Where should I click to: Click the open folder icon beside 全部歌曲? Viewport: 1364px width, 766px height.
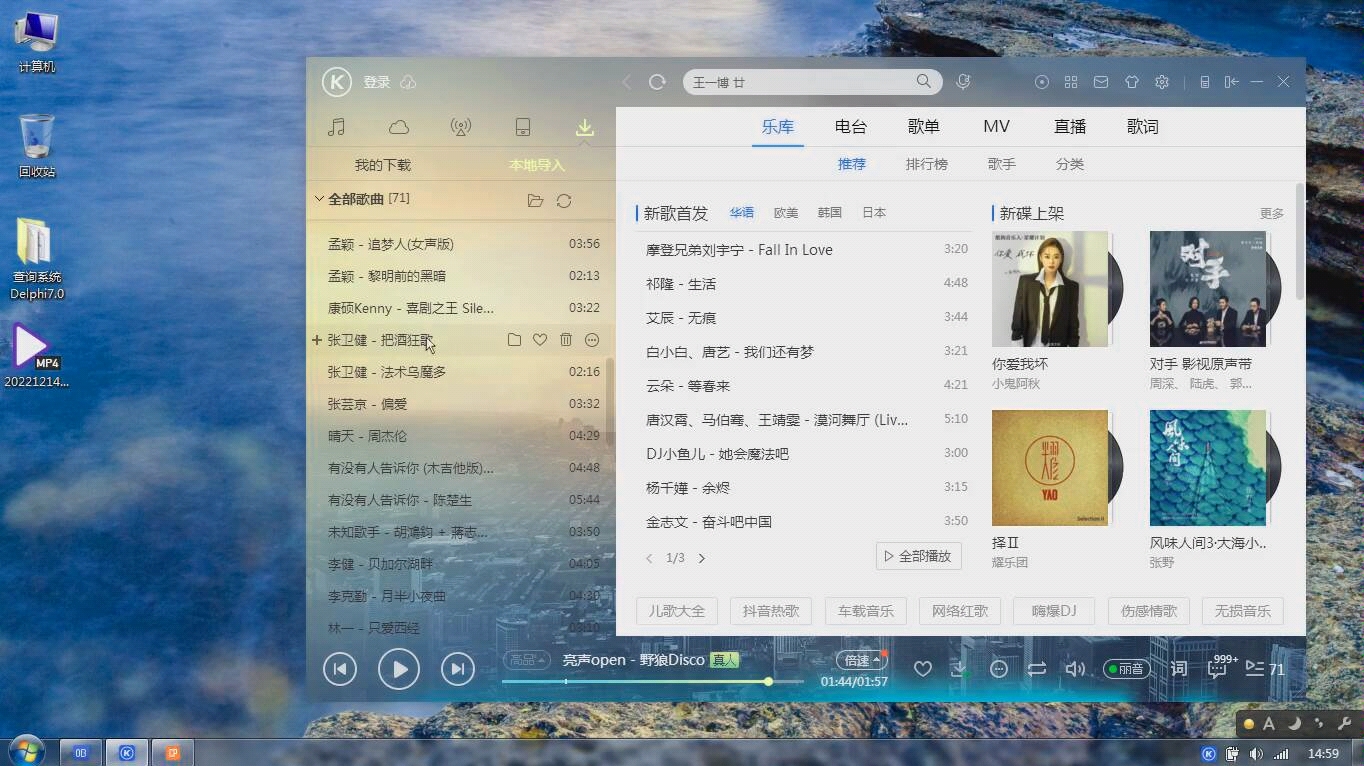click(536, 200)
